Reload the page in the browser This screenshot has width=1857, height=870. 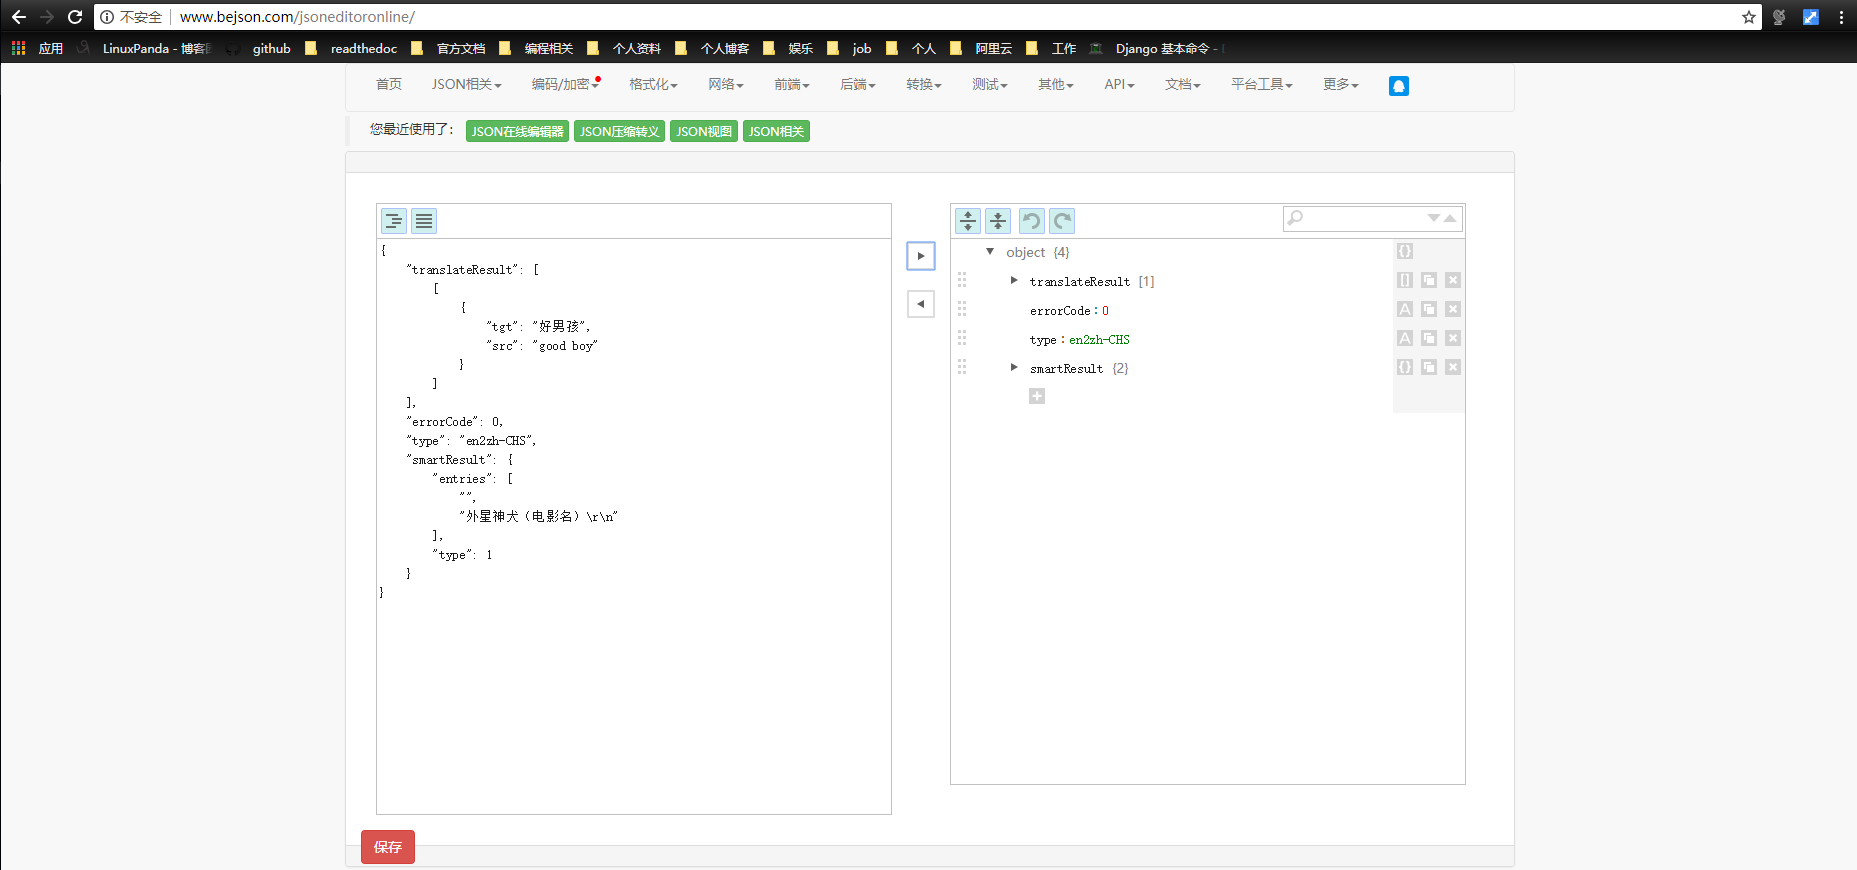point(75,17)
